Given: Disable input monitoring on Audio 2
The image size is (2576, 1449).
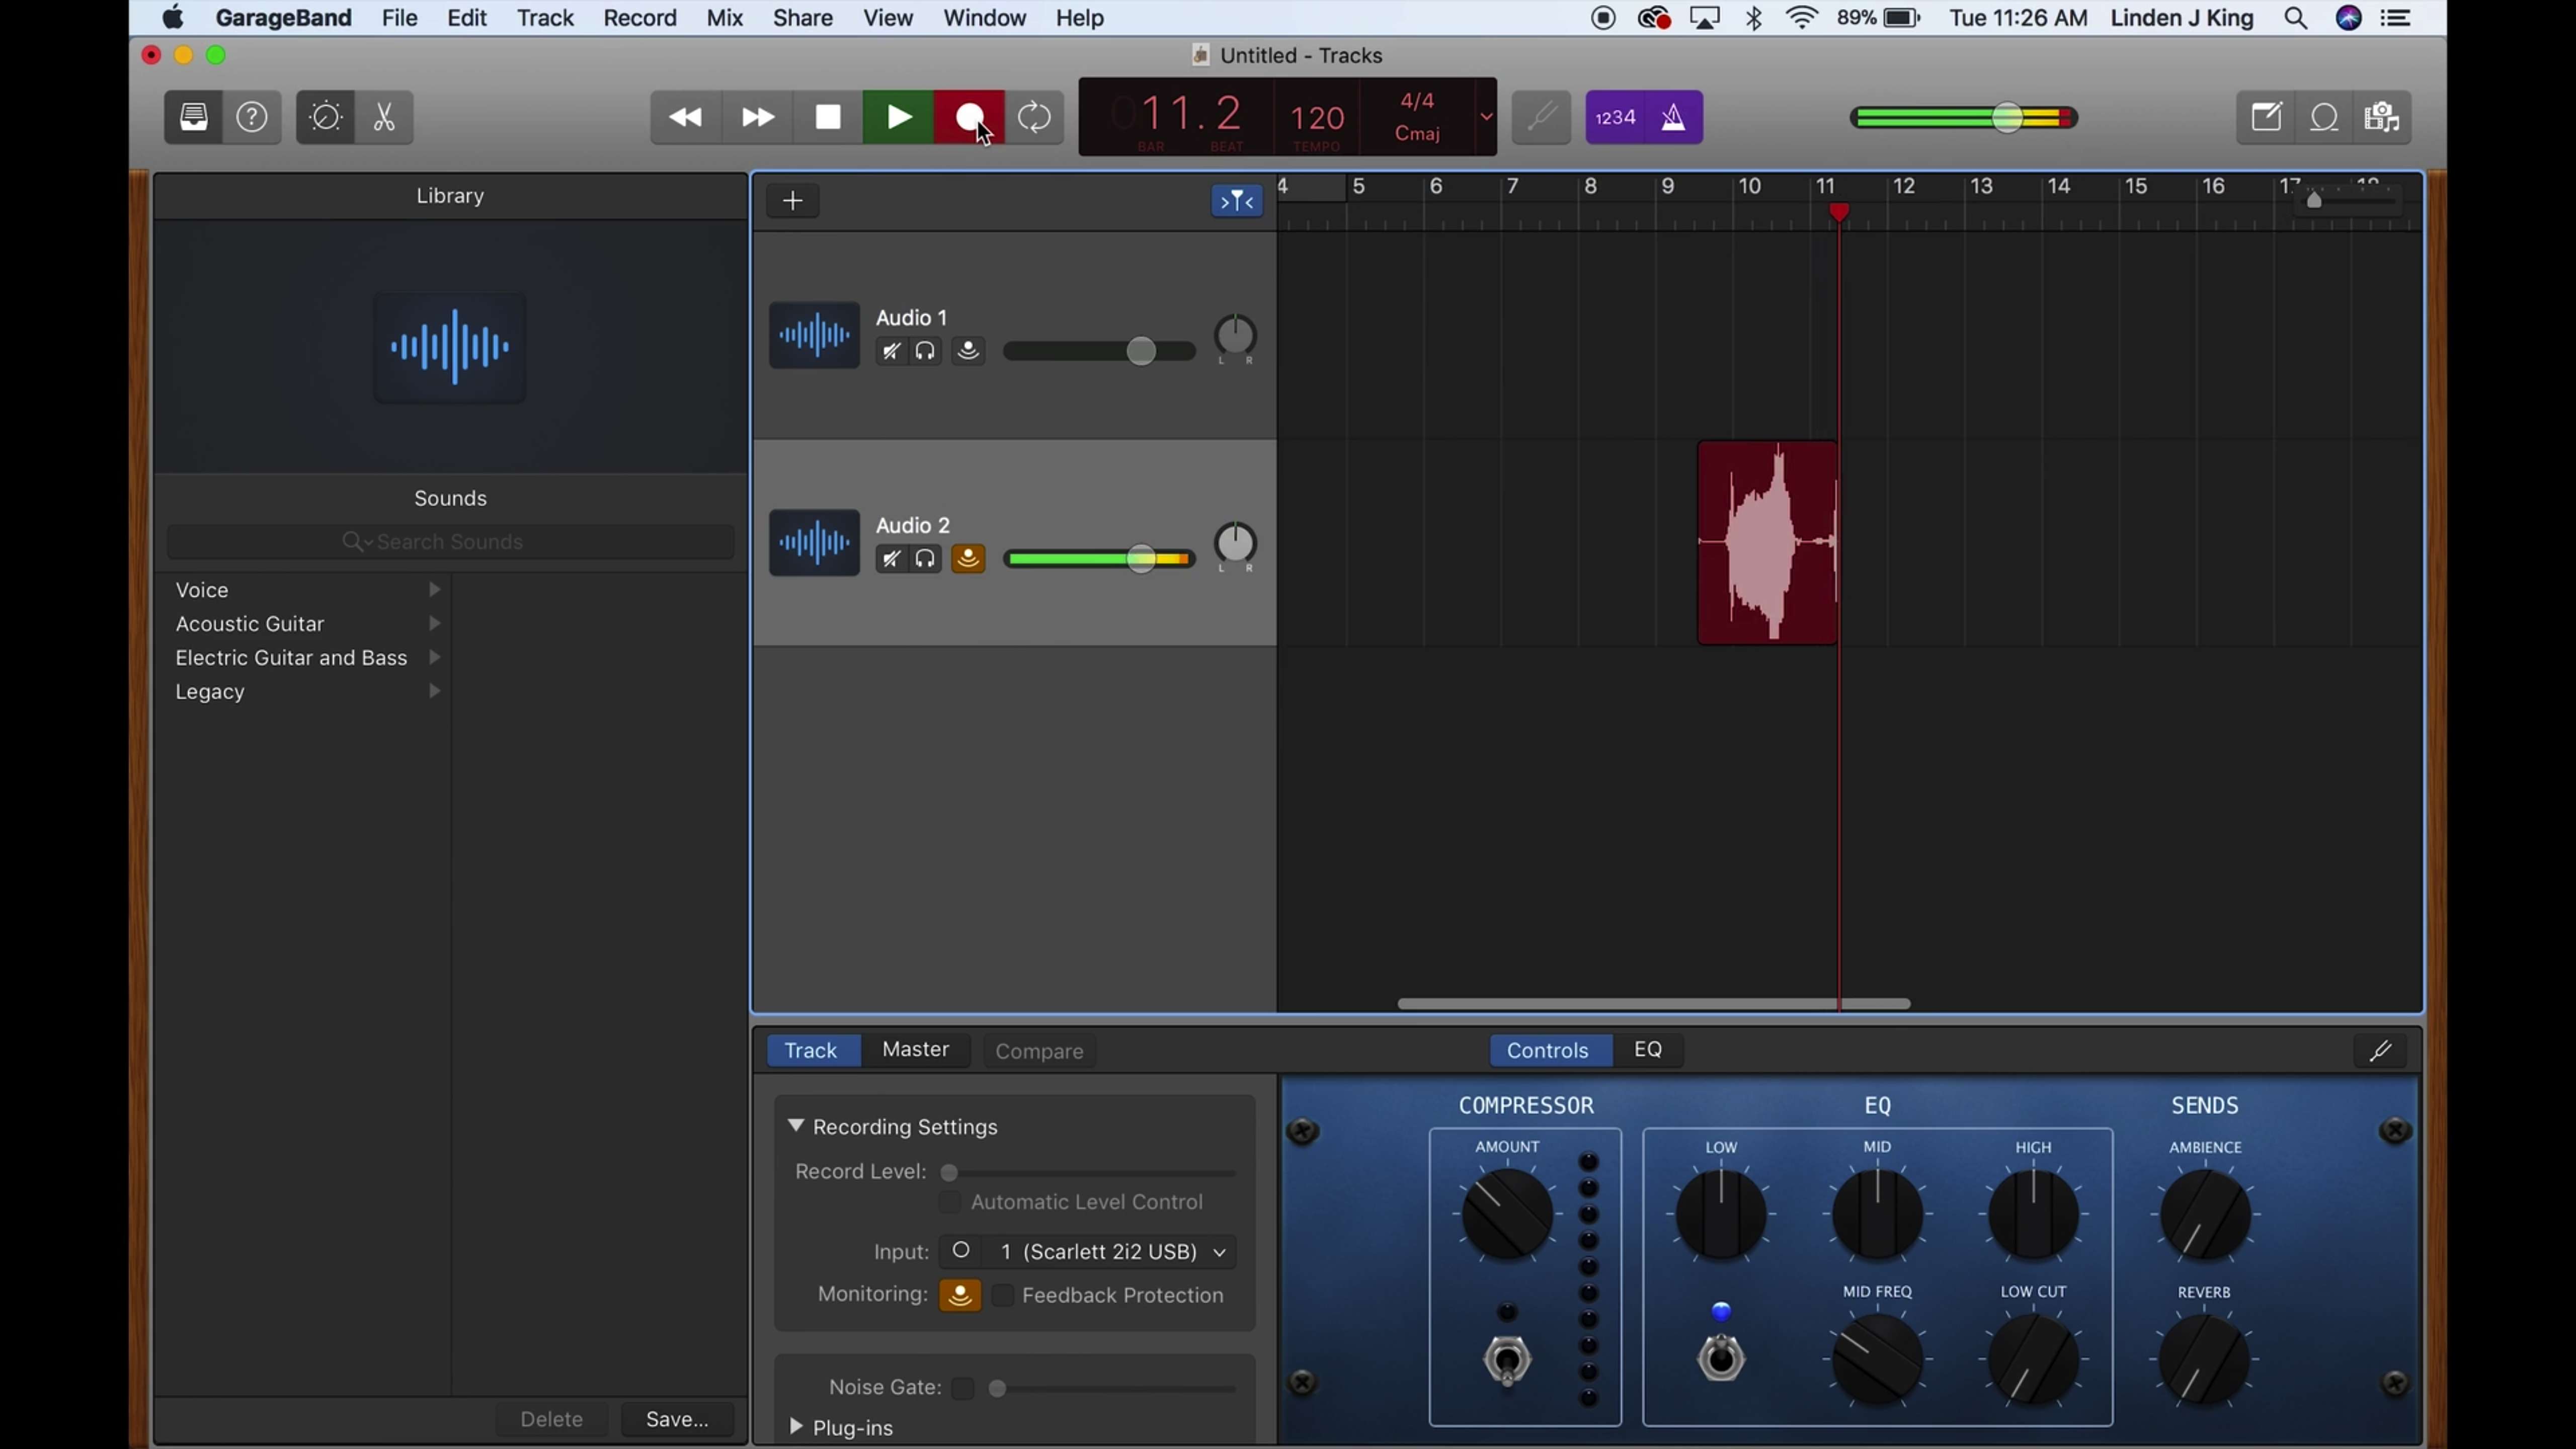Looking at the screenshot, I should (x=968, y=560).
